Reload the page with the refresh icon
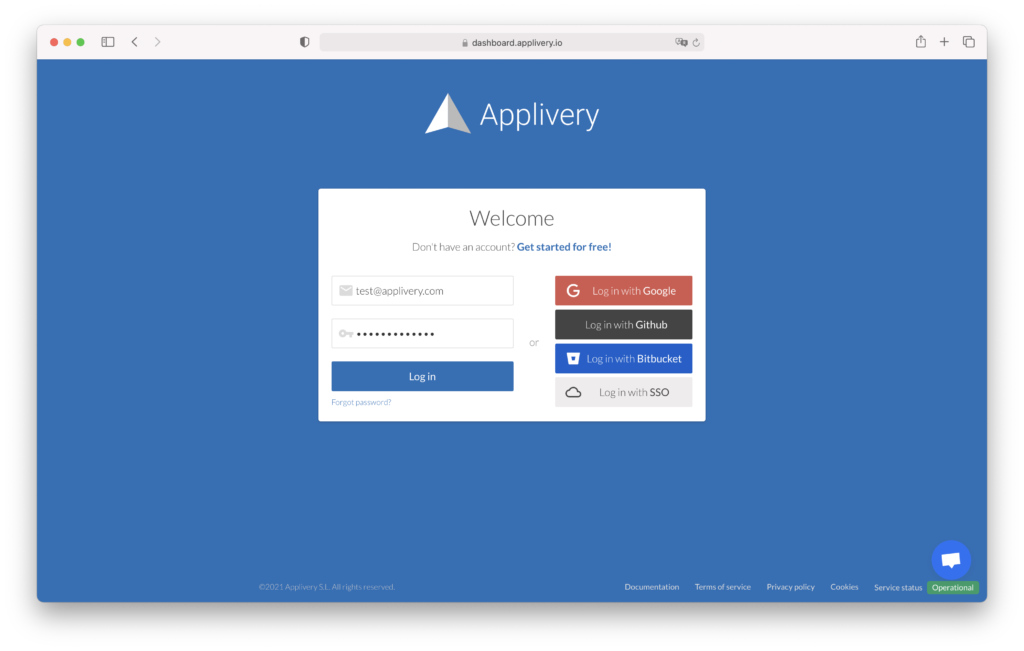 coord(696,42)
